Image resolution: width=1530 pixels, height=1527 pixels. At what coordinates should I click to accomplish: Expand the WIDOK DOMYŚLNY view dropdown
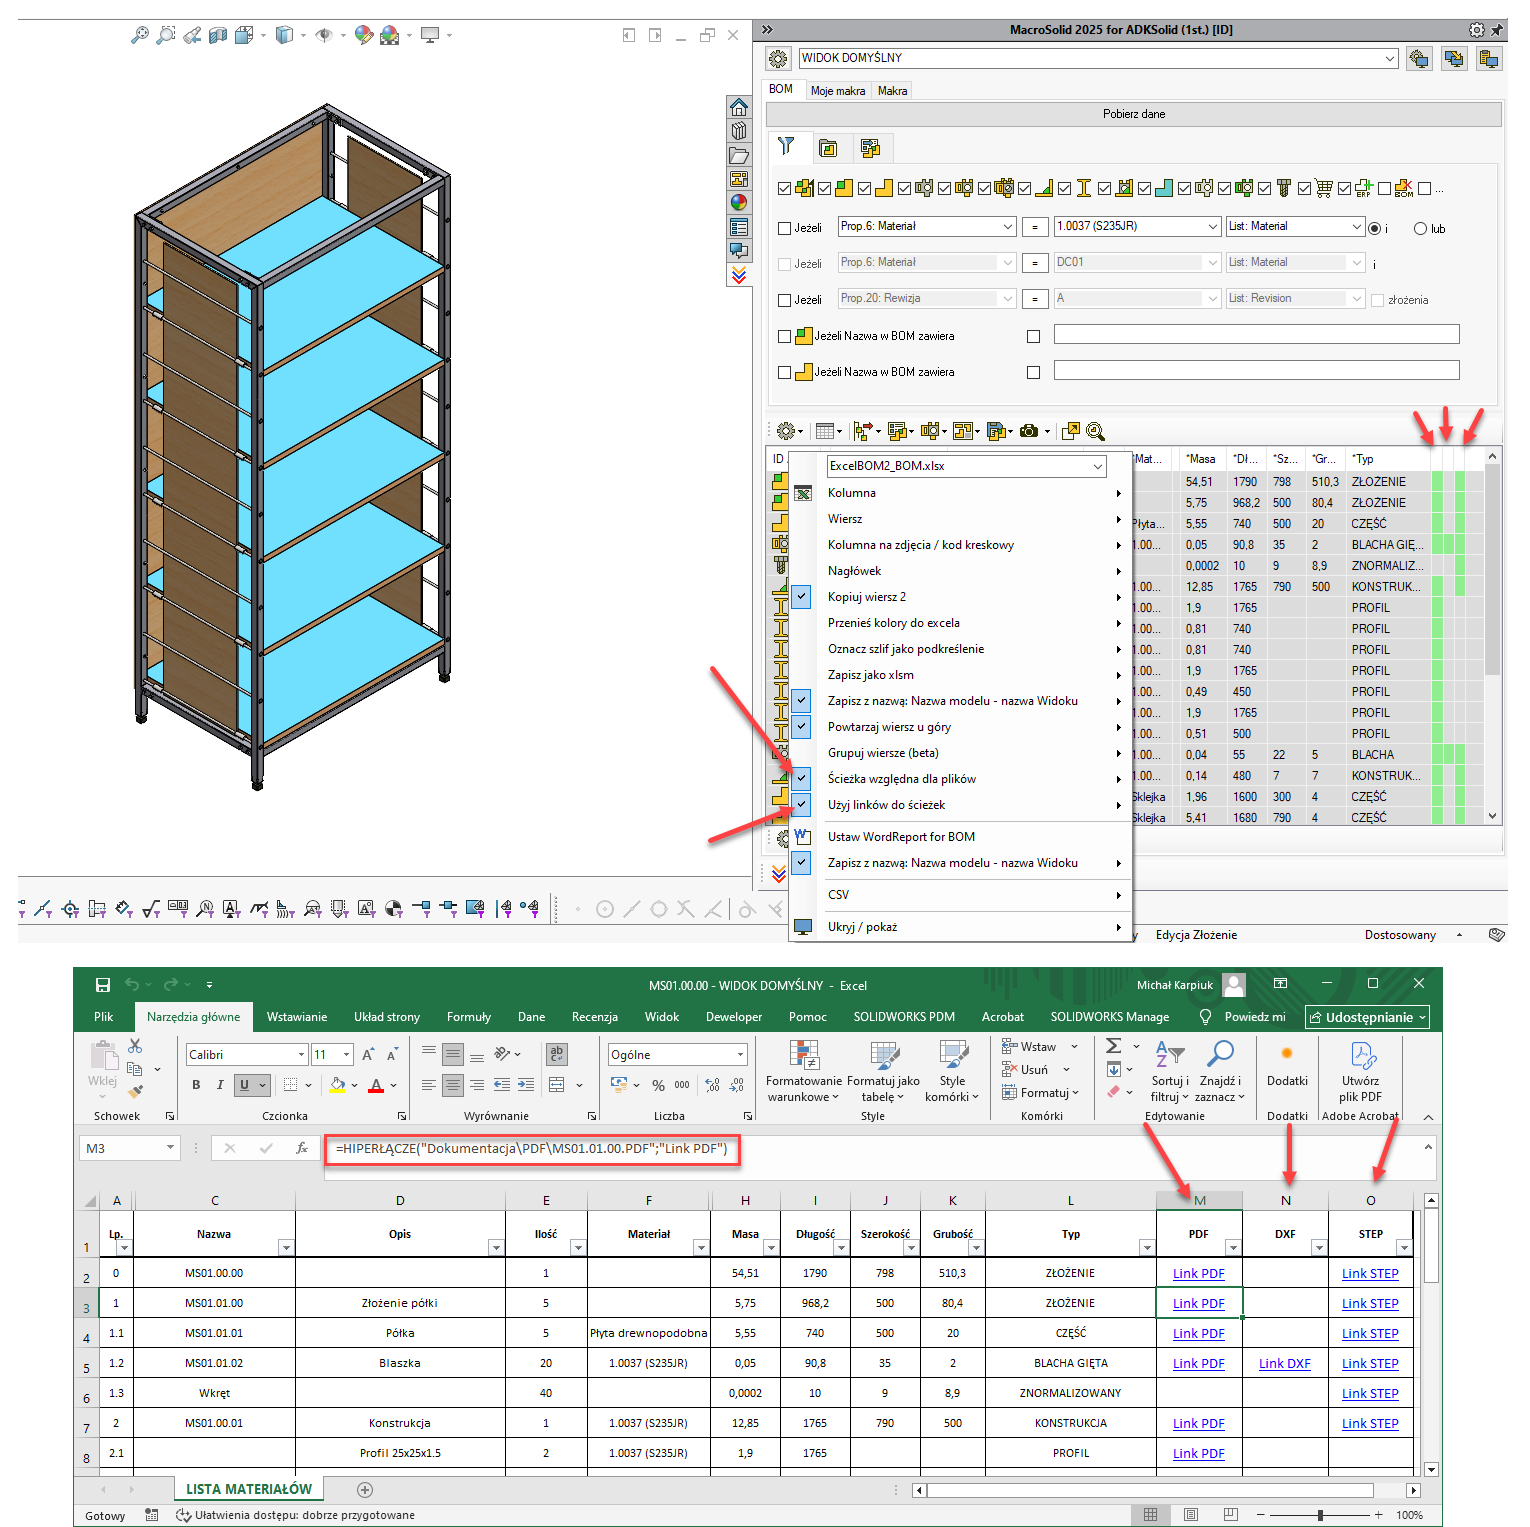pos(1390,59)
